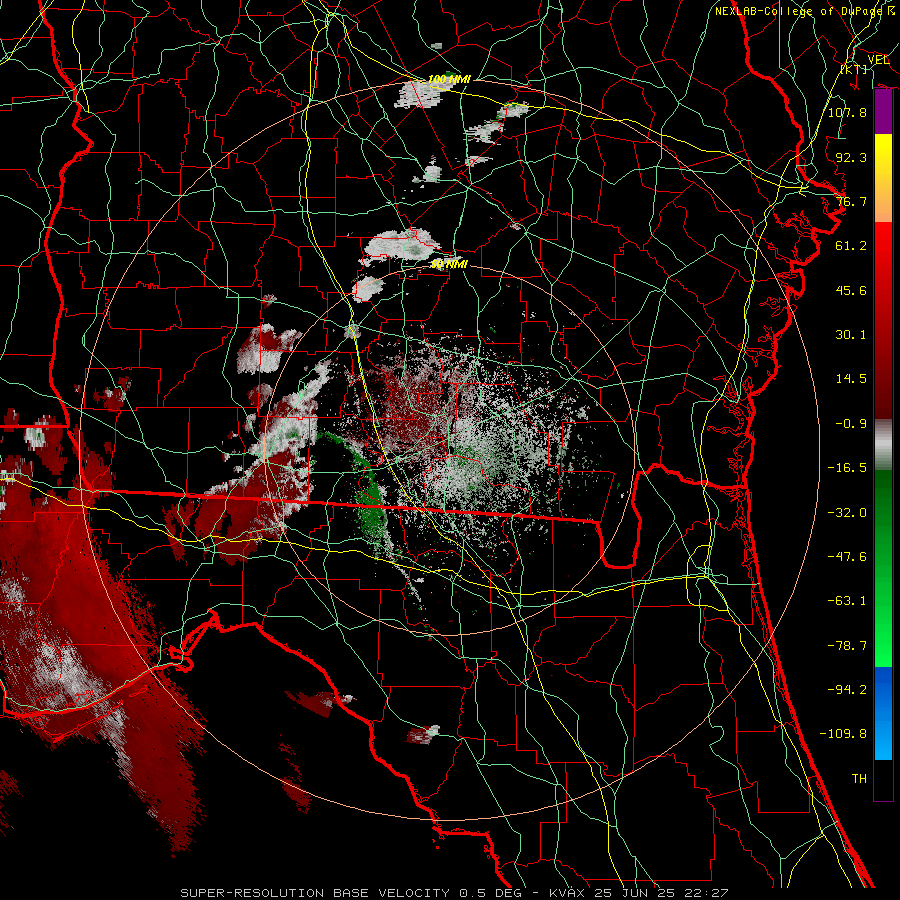Click the TH legend label
The width and height of the screenshot is (900, 900).
point(859,779)
